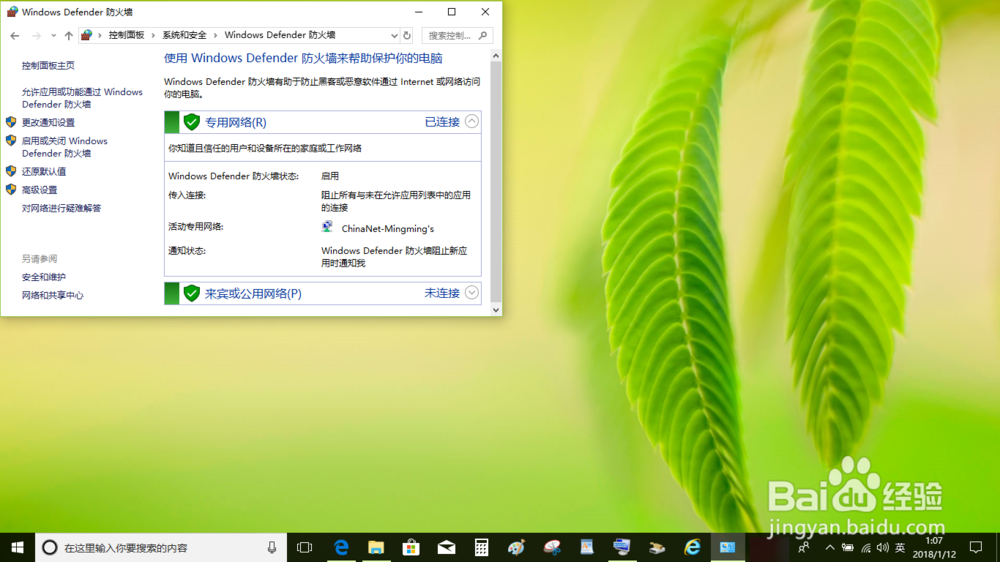Click the green shield next to 专用网络
Screen dimensions: 1000x562
[x=191, y=122]
